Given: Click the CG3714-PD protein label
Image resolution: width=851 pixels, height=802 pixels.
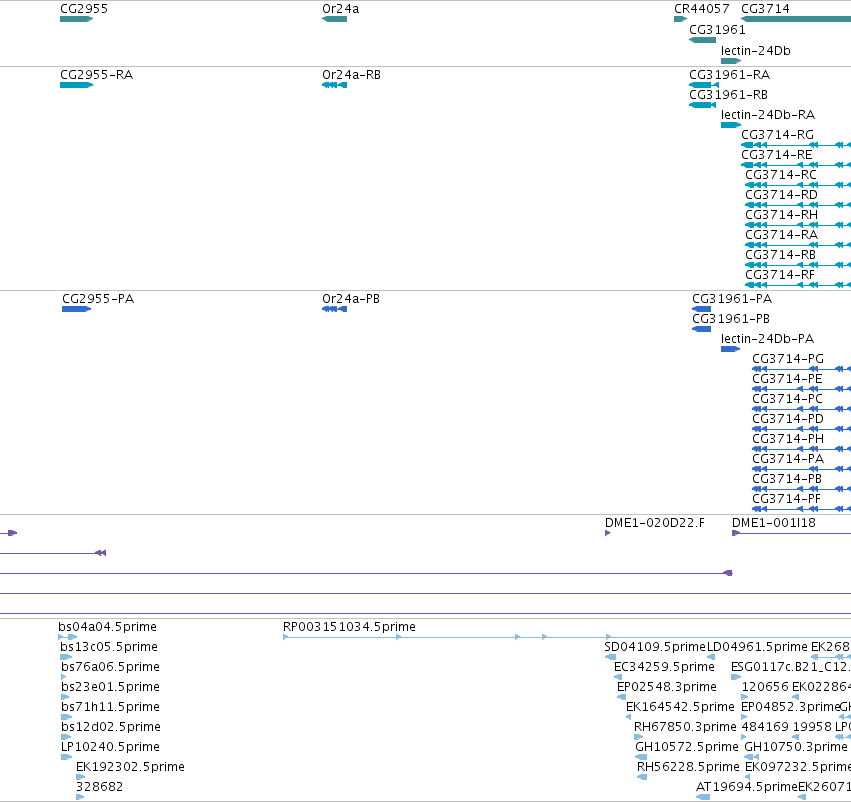Looking at the screenshot, I should [x=788, y=419].
